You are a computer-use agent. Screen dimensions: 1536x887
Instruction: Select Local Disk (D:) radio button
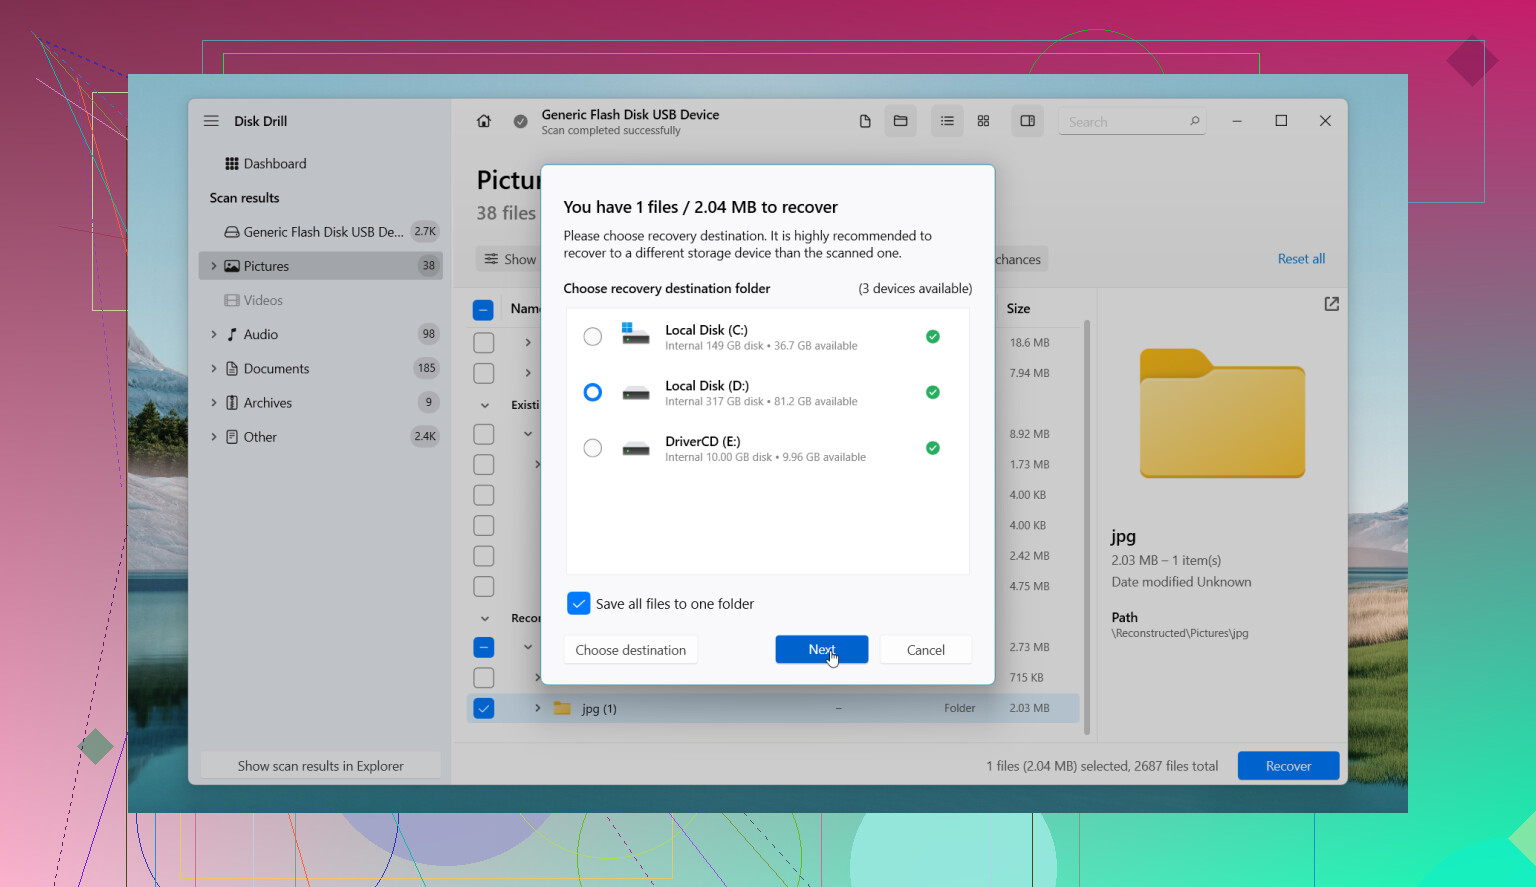tap(593, 393)
